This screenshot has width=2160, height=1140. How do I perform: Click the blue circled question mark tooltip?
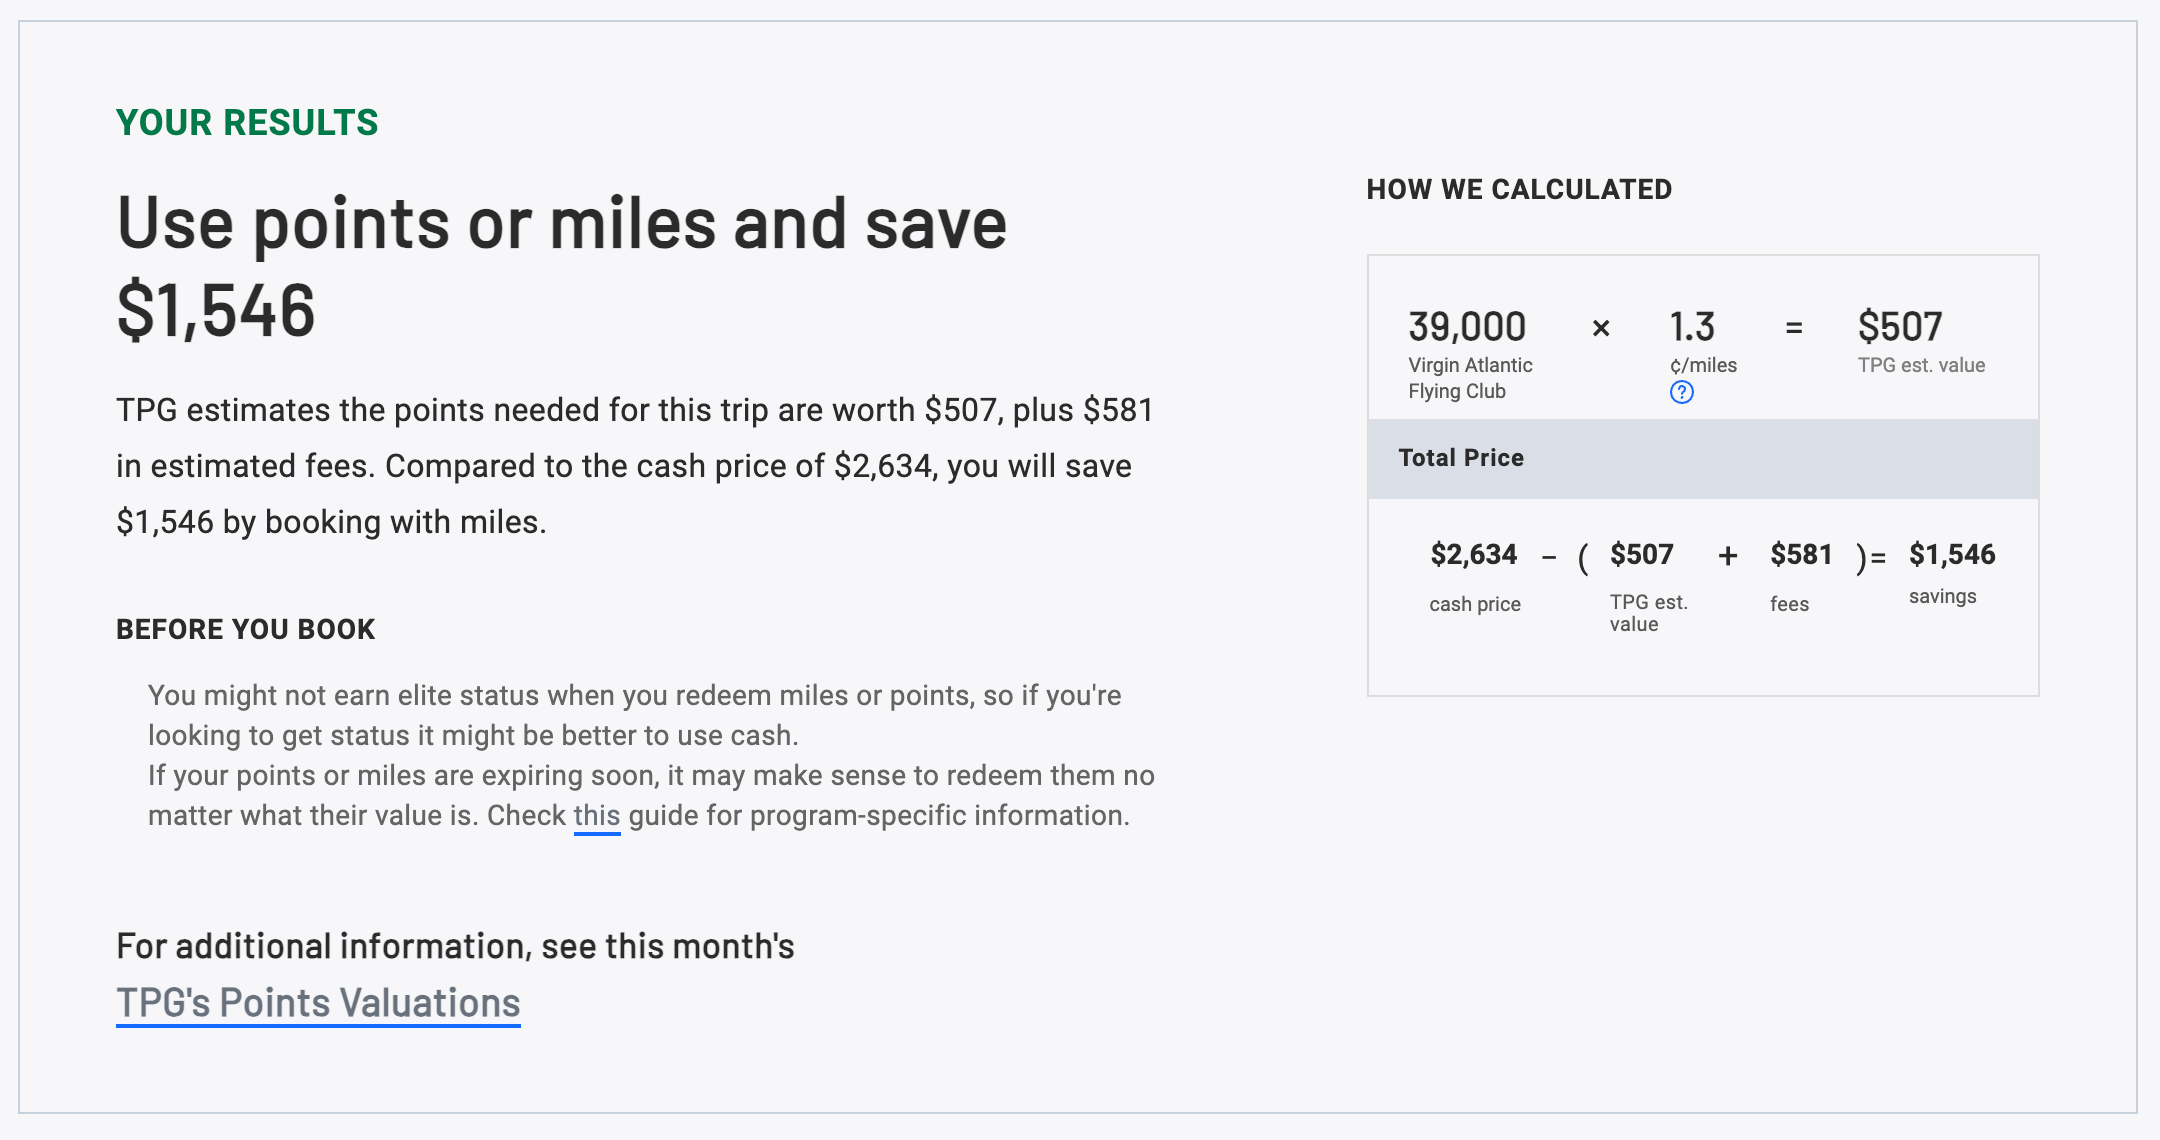pyautogui.click(x=1683, y=394)
